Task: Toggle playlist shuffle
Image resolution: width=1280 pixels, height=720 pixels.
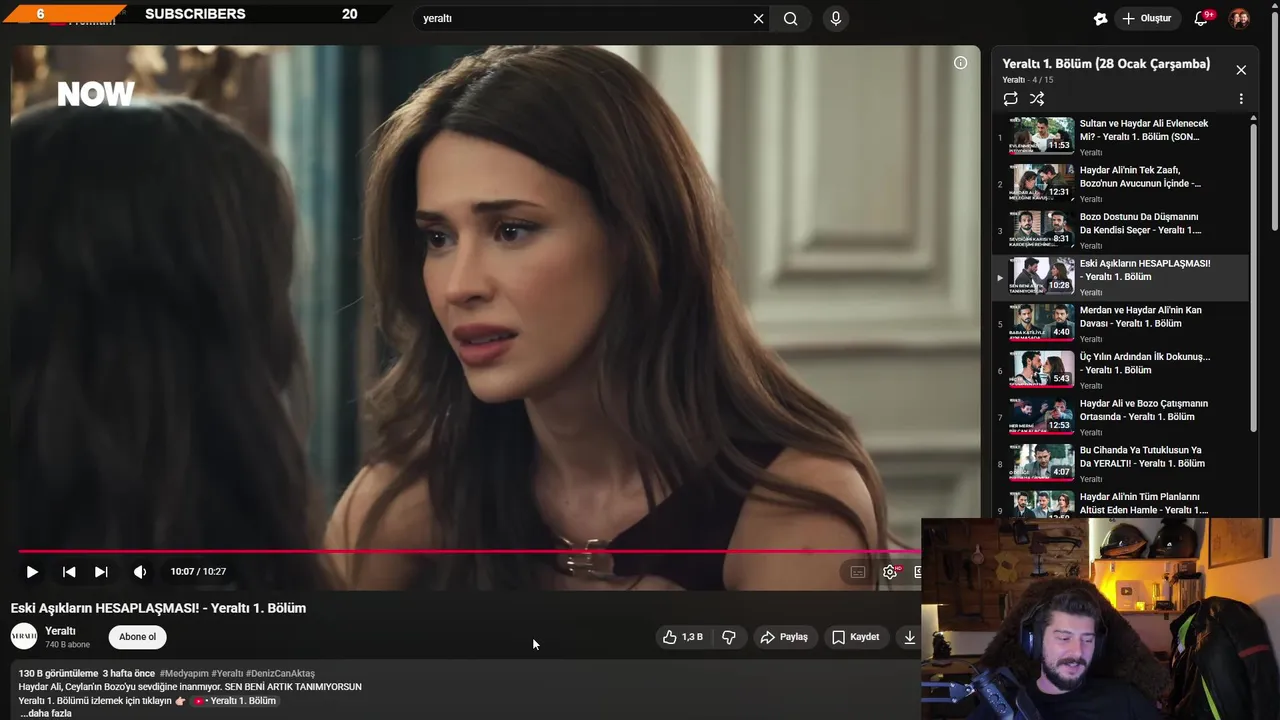Action: [x=1037, y=99]
